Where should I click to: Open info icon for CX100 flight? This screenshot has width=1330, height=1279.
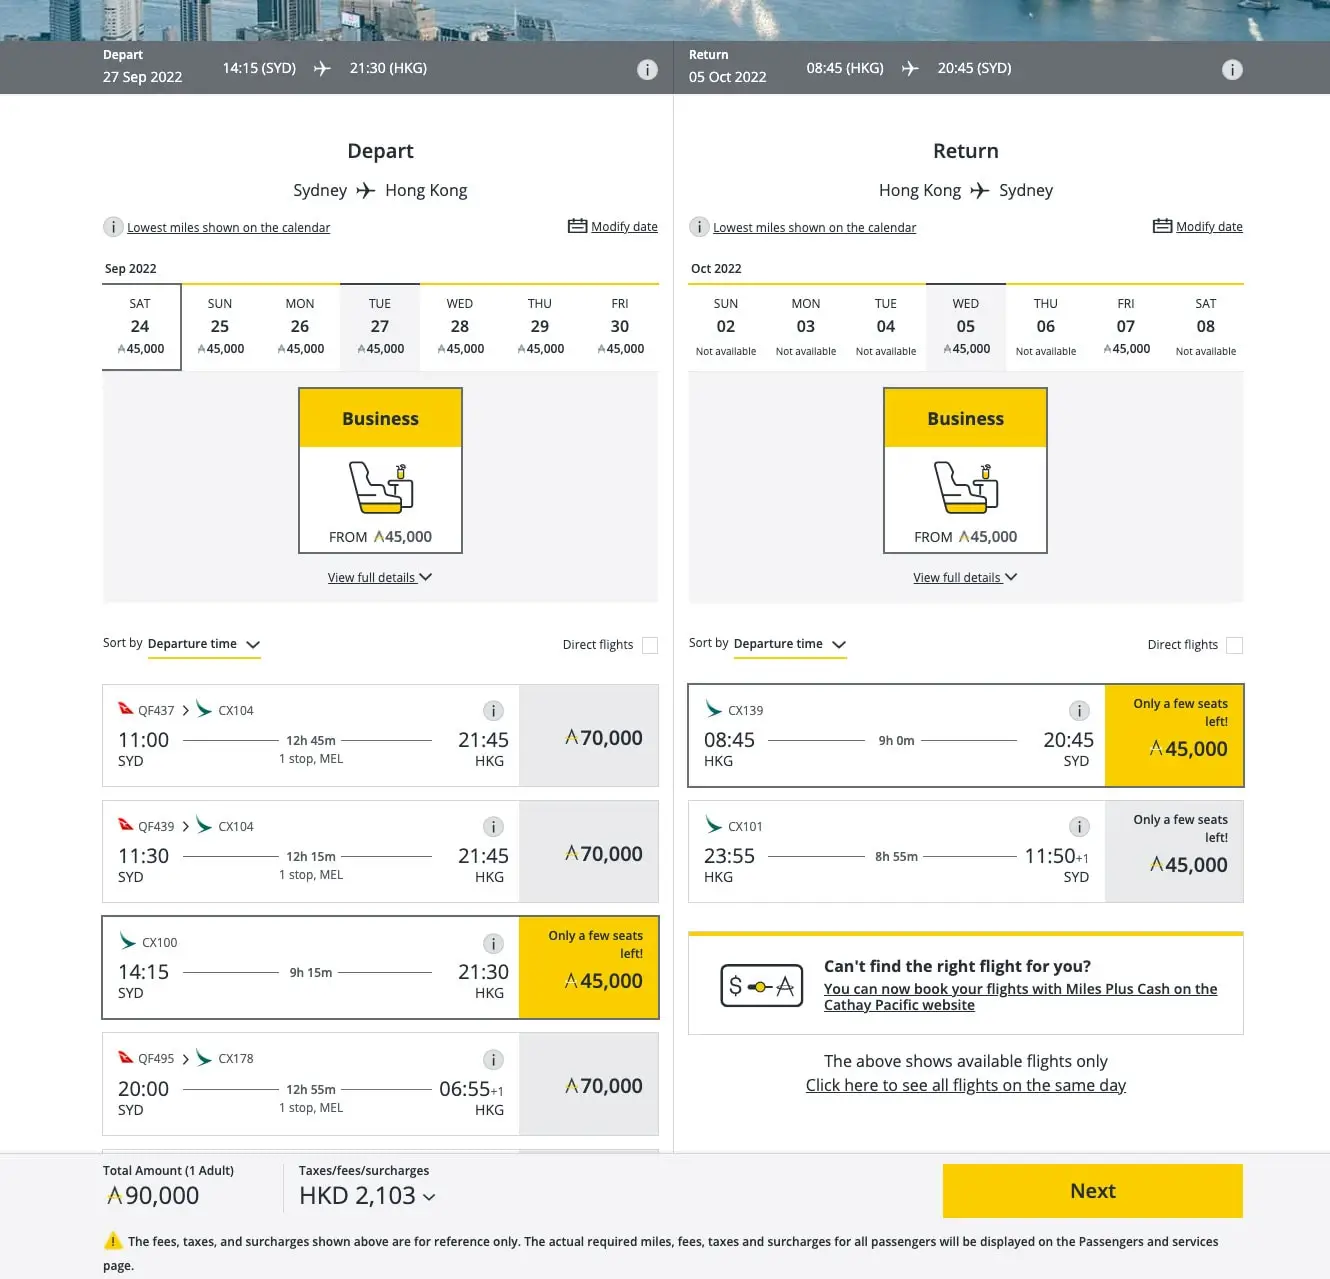pyautogui.click(x=493, y=943)
